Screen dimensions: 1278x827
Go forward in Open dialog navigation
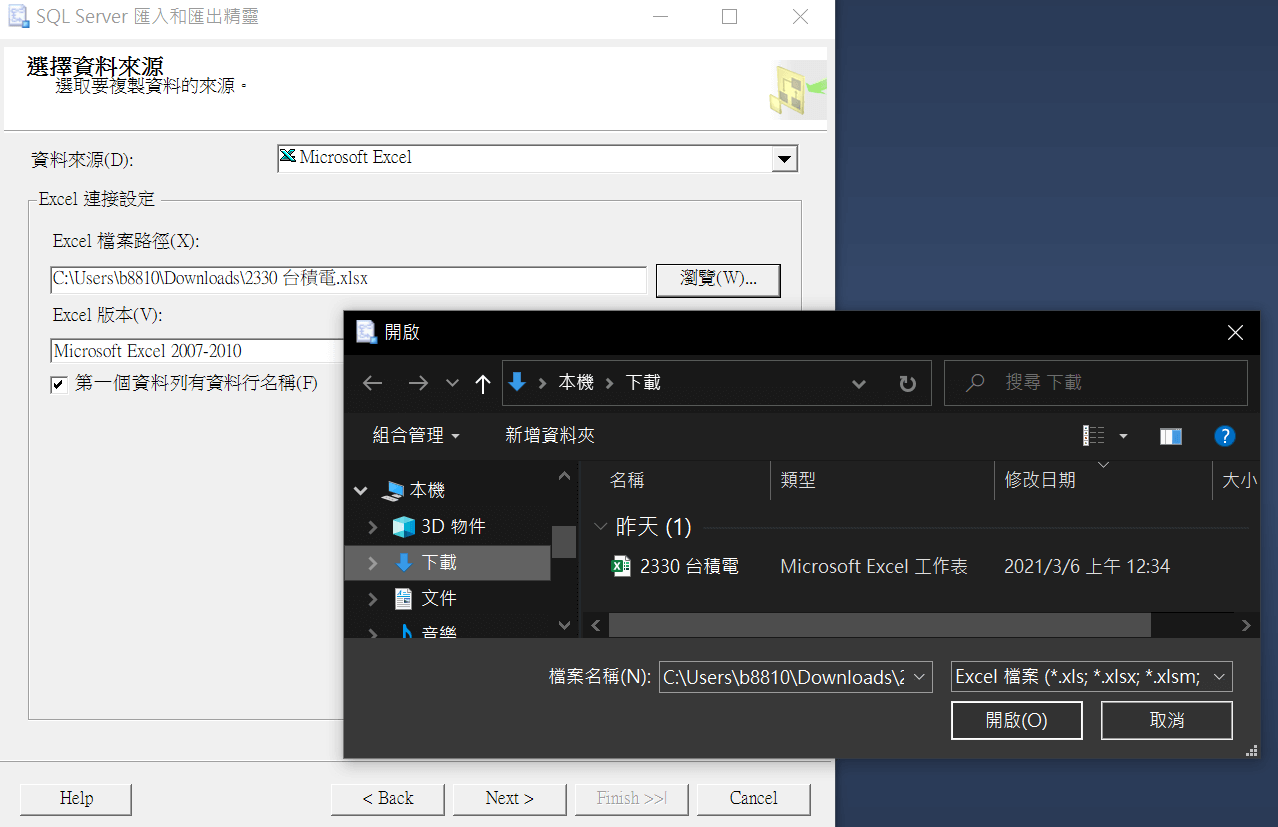coord(418,383)
